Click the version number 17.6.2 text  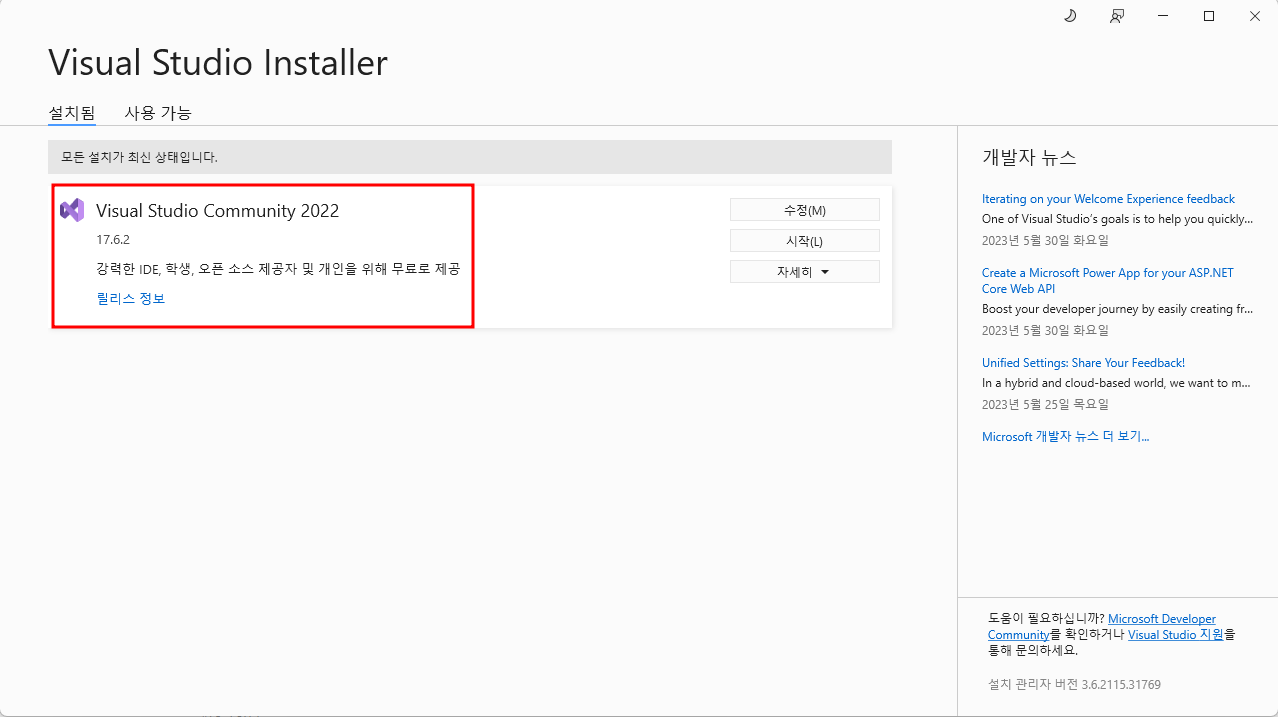tap(113, 240)
